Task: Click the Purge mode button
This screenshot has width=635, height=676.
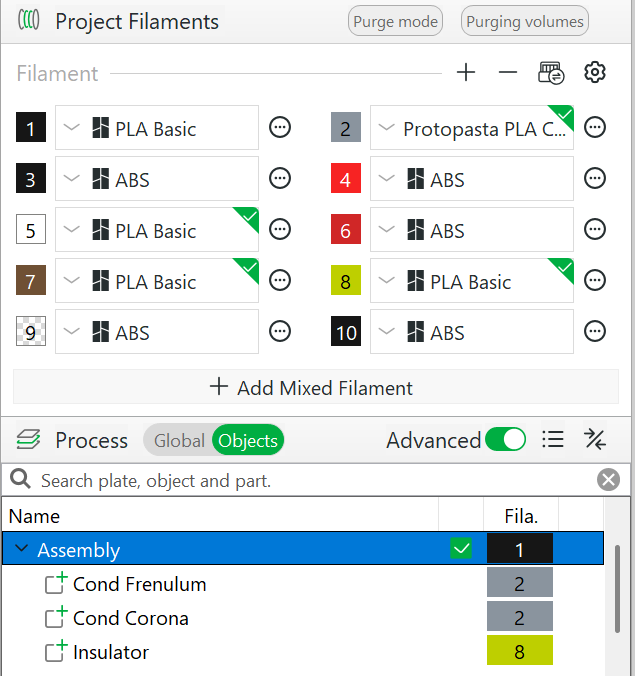Action: (395, 21)
